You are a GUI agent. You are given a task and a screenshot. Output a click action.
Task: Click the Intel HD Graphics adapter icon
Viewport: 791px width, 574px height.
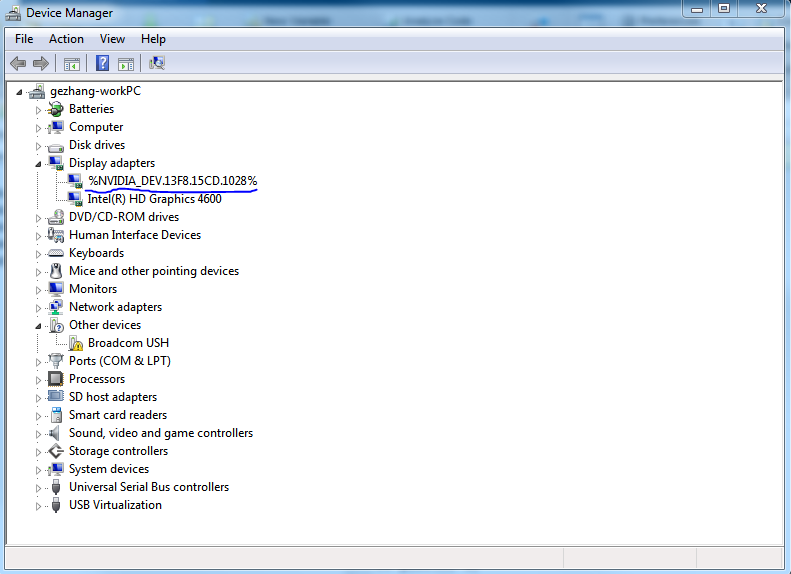pyautogui.click(x=75, y=199)
